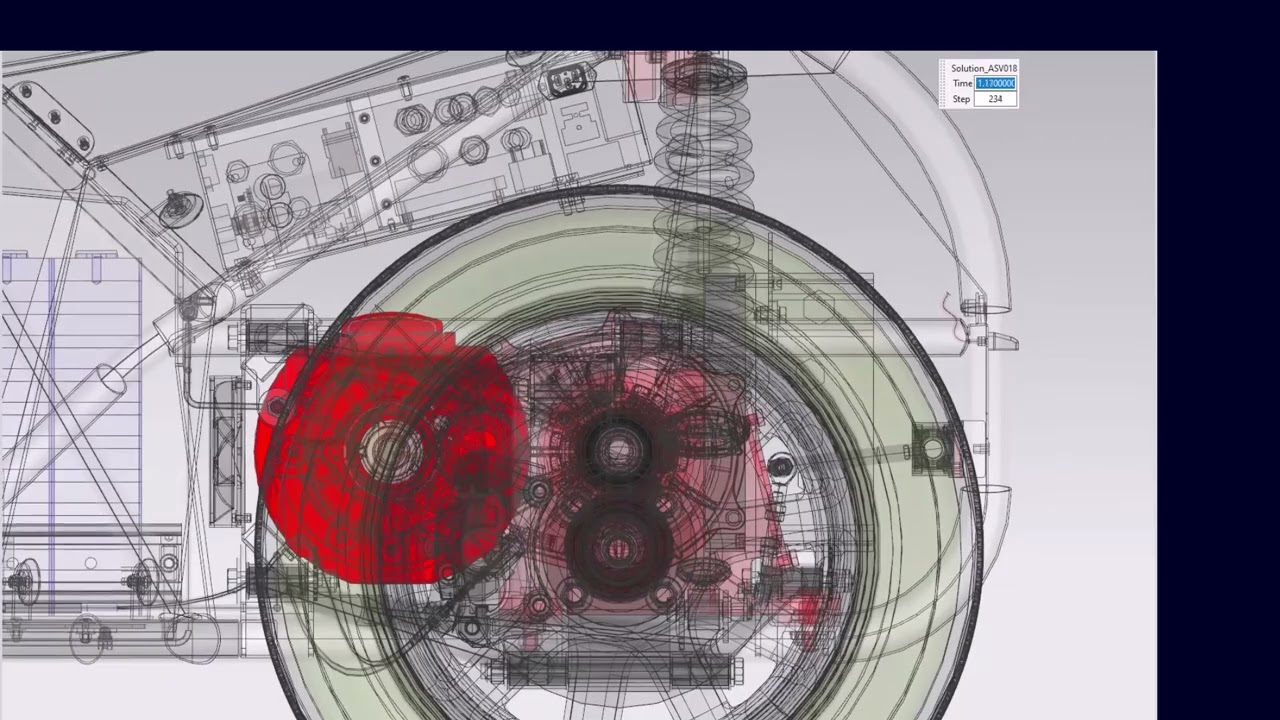Viewport: 1280px width, 720px height.
Task: Click the 'Time' label text
Action: point(962,83)
